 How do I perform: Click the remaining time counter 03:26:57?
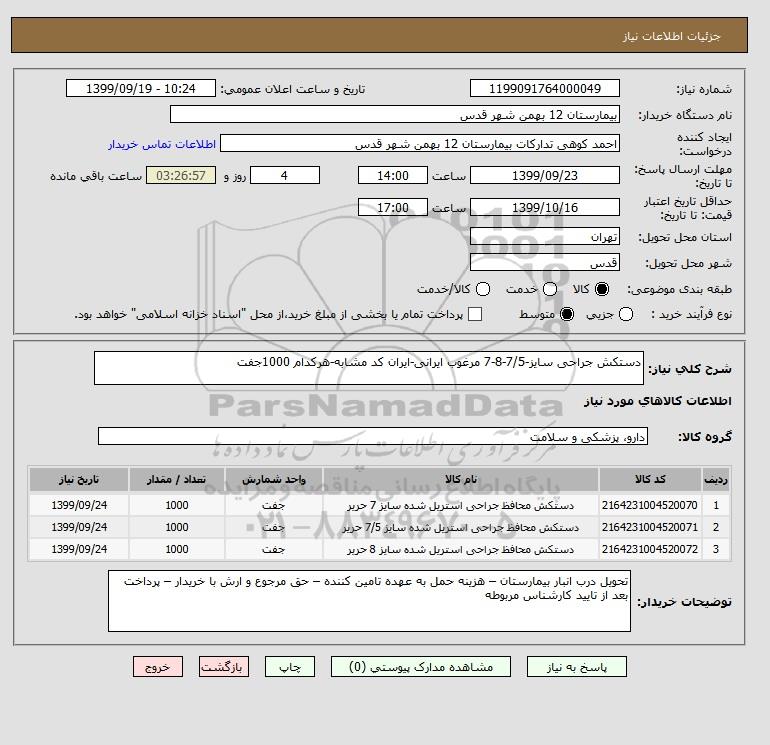click(x=181, y=175)
